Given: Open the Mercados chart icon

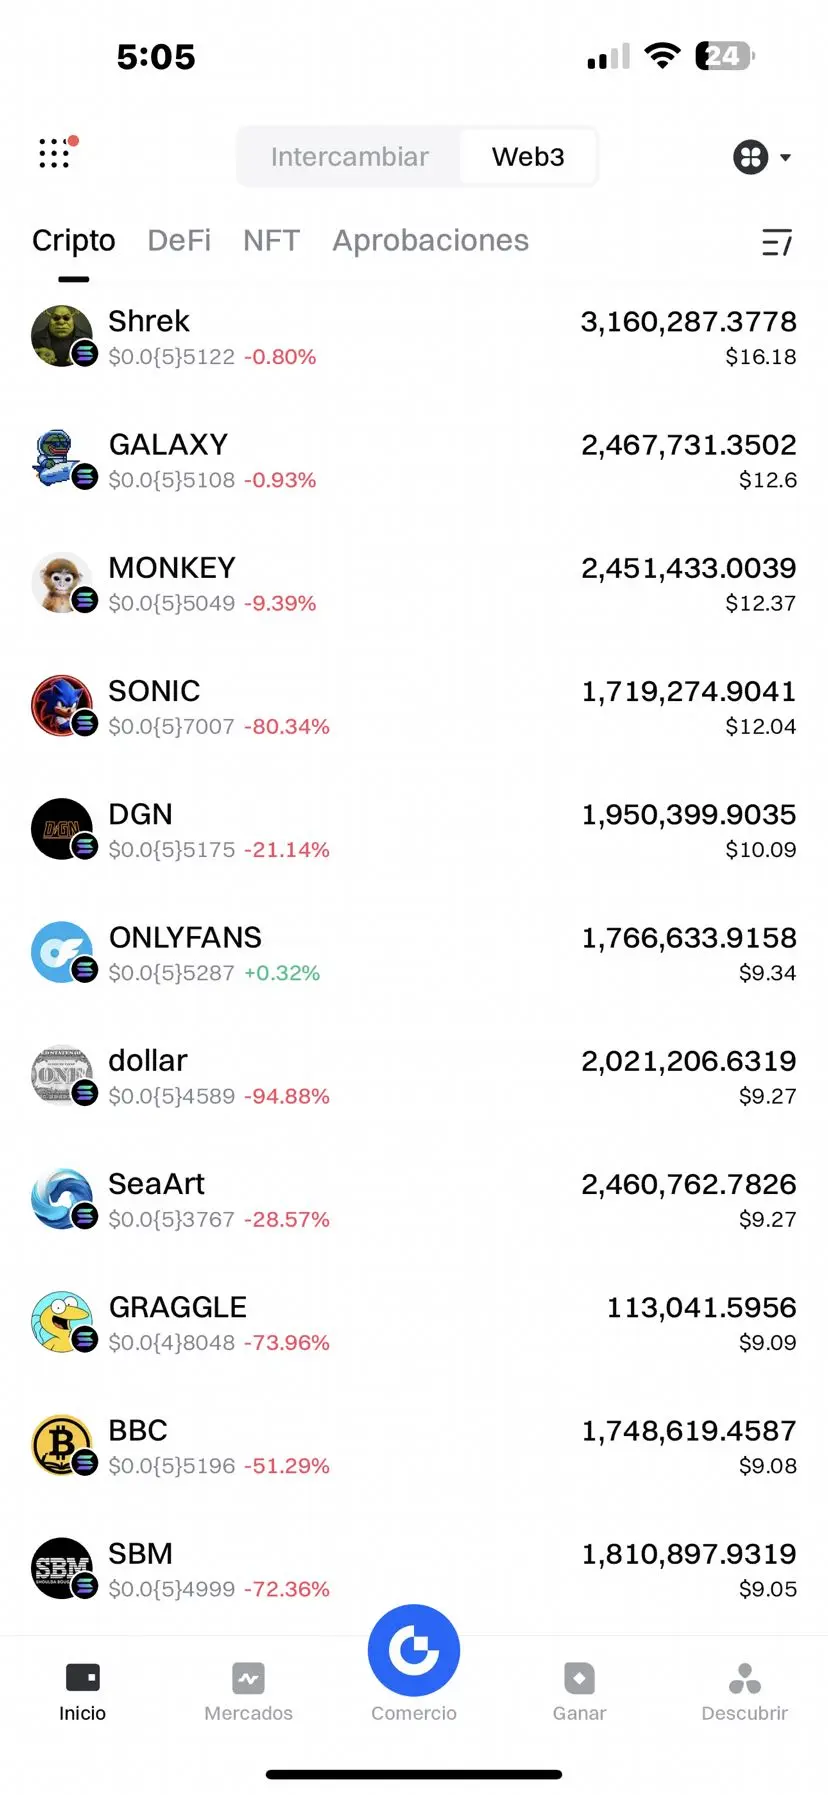Looking at the screenshot, I should pos(248,1678).
